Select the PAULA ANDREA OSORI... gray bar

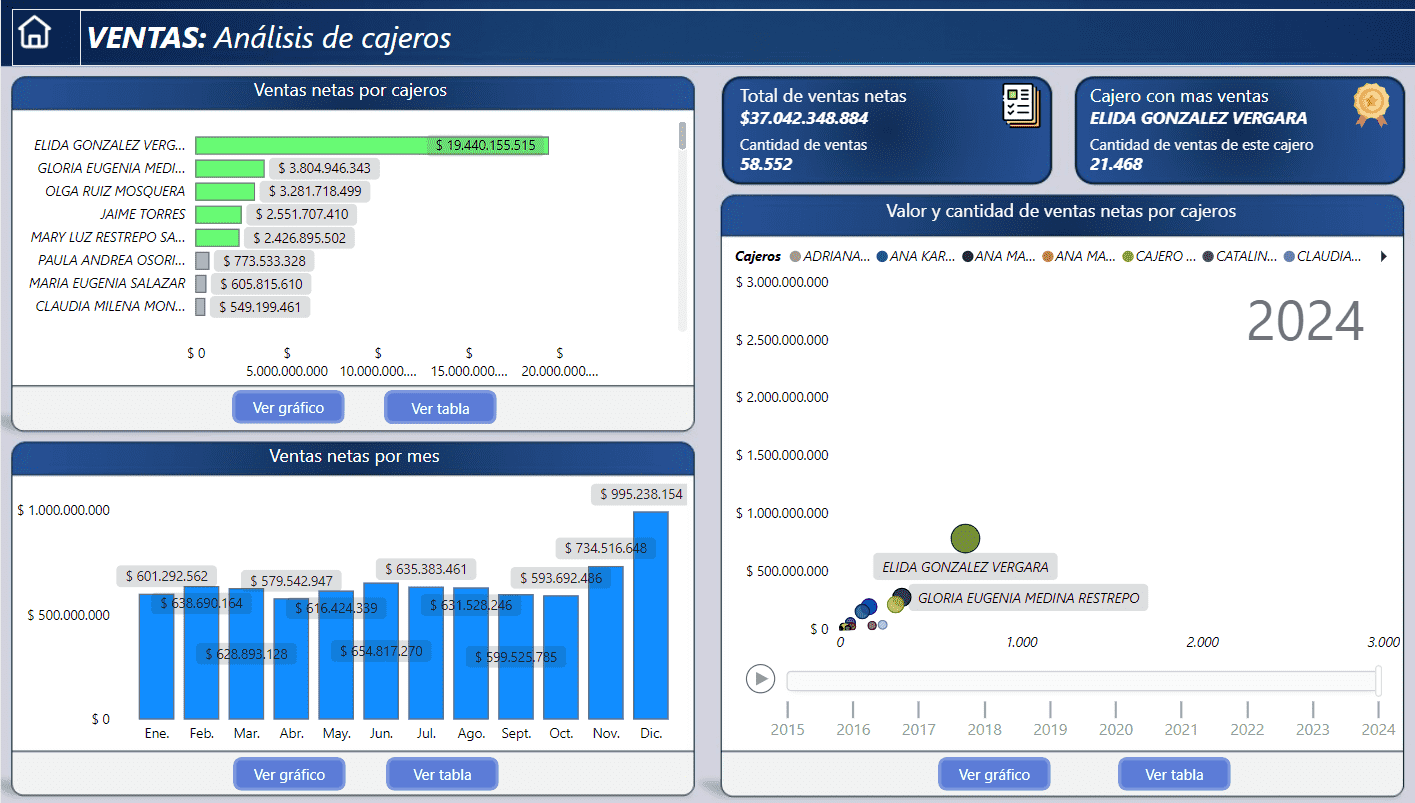202,260
